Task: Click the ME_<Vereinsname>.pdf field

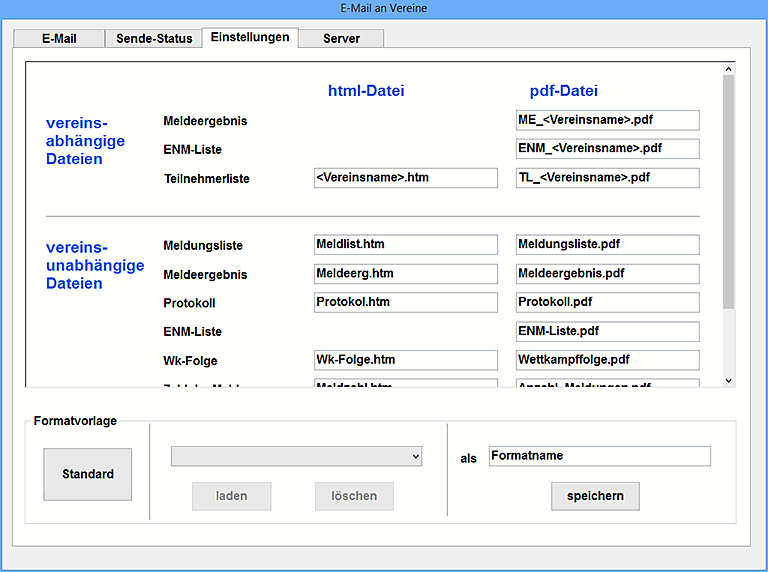Action: pos(607,120)
